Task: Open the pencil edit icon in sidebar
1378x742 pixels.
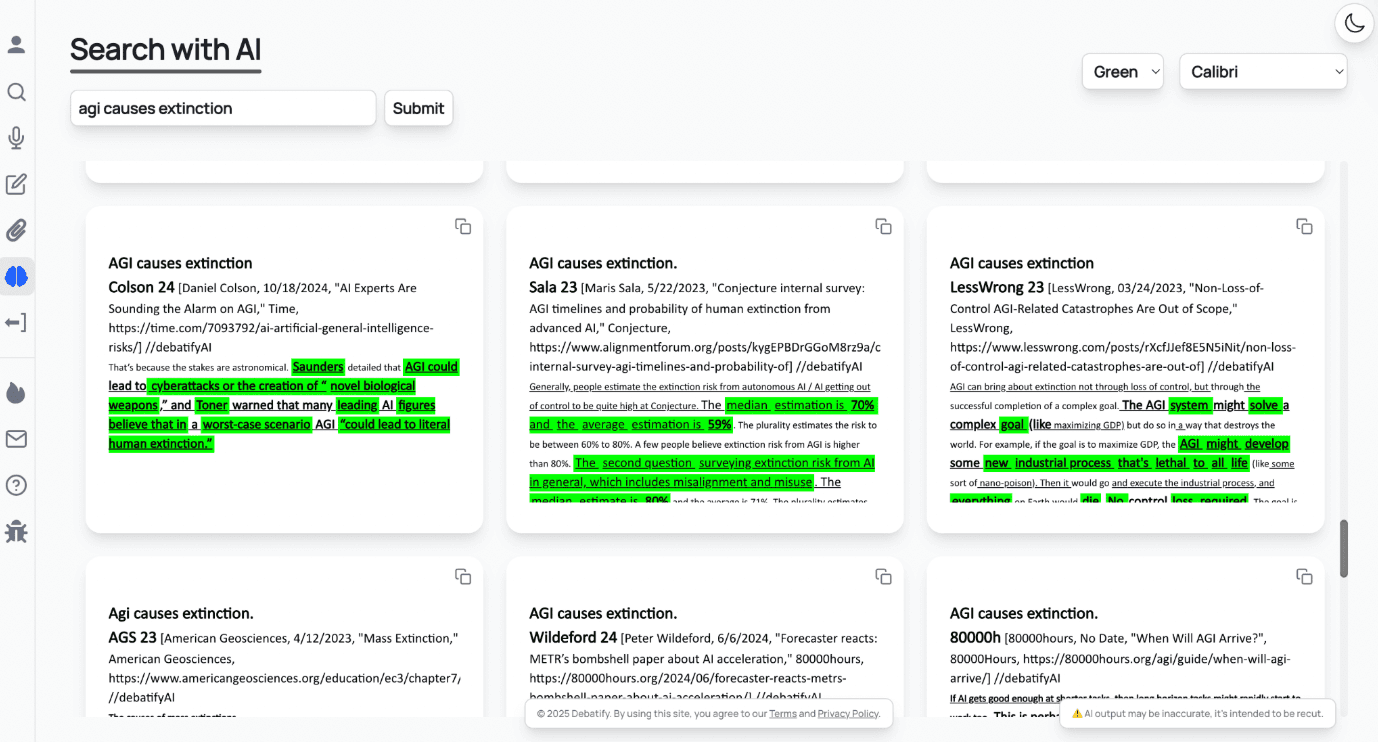Action: coord(16,184)
